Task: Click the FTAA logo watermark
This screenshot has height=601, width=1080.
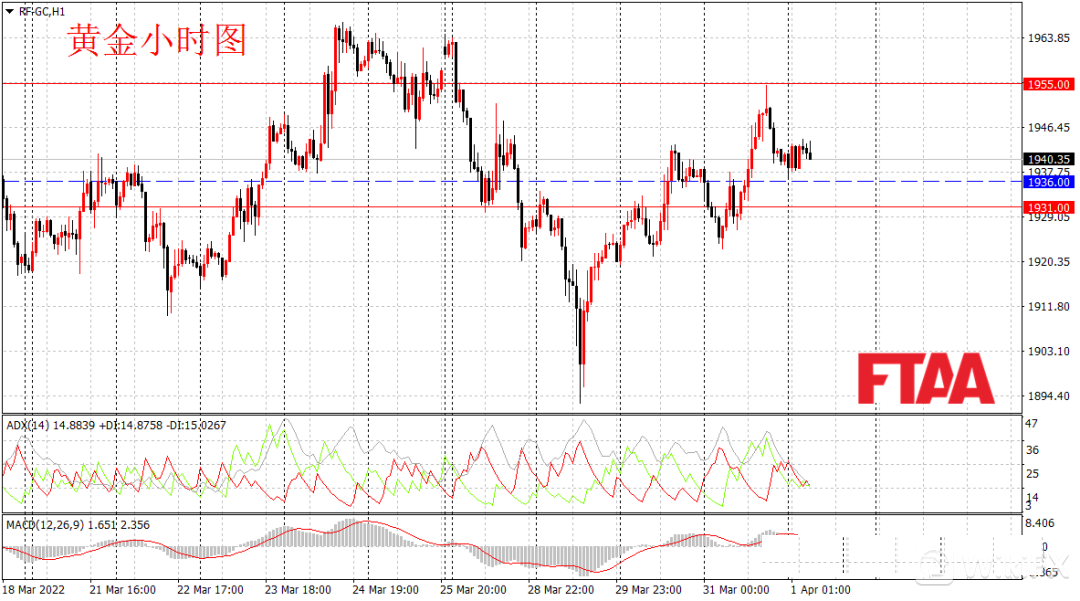Action: (x=925, y=379)
